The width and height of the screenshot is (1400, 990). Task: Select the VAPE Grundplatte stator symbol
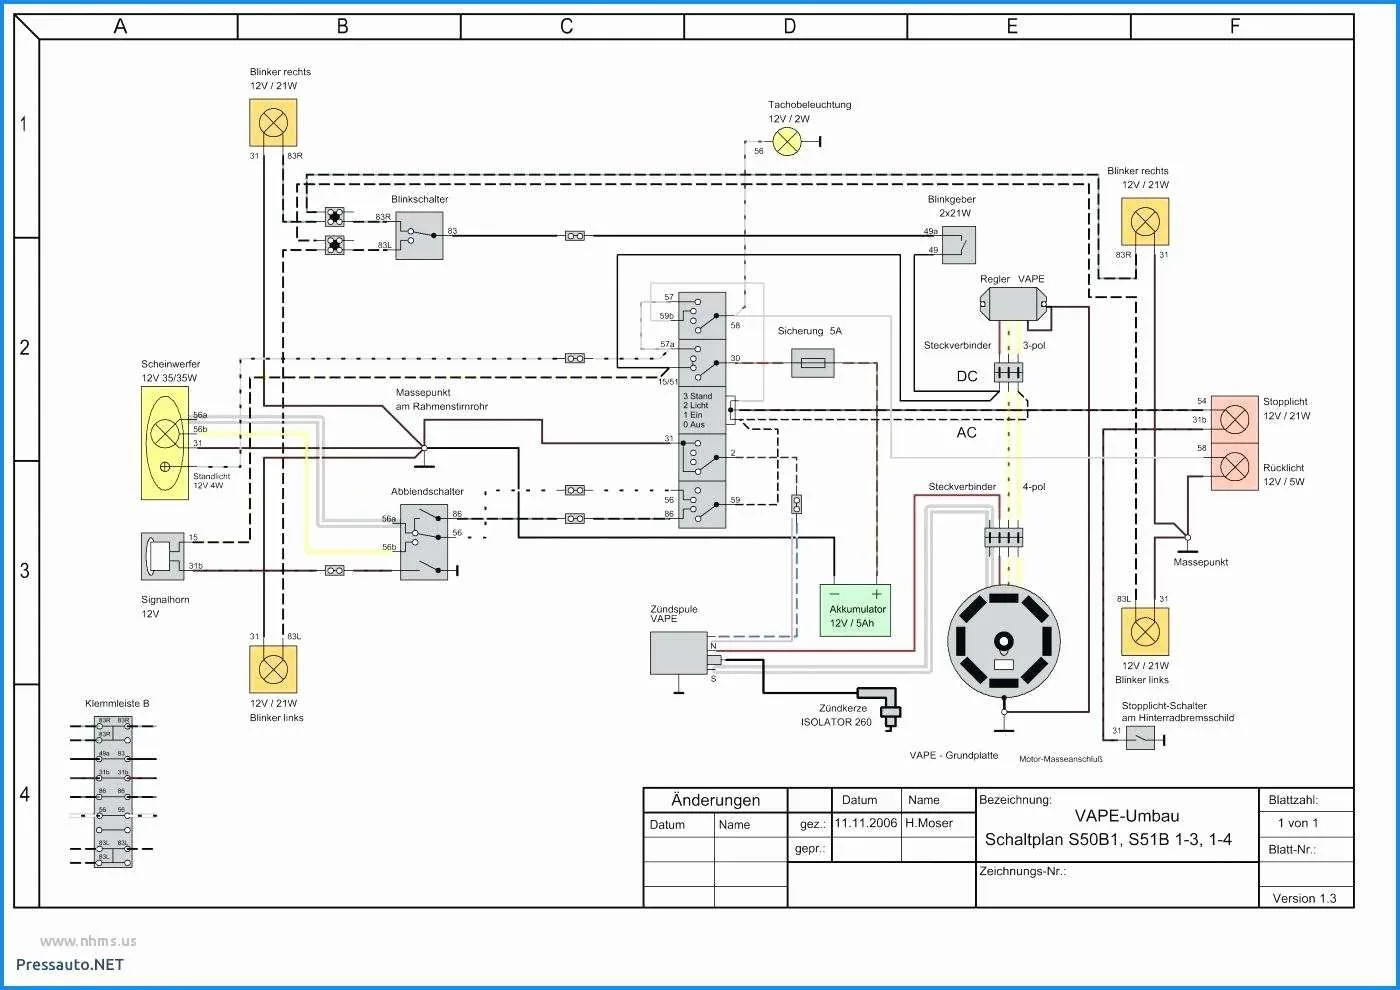[1004, 640]
